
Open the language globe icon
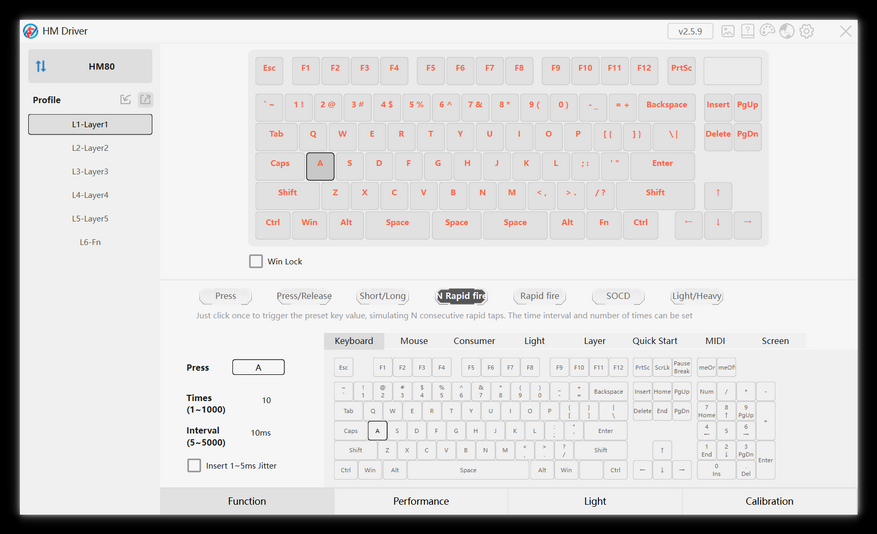click(x=787, y=31)
